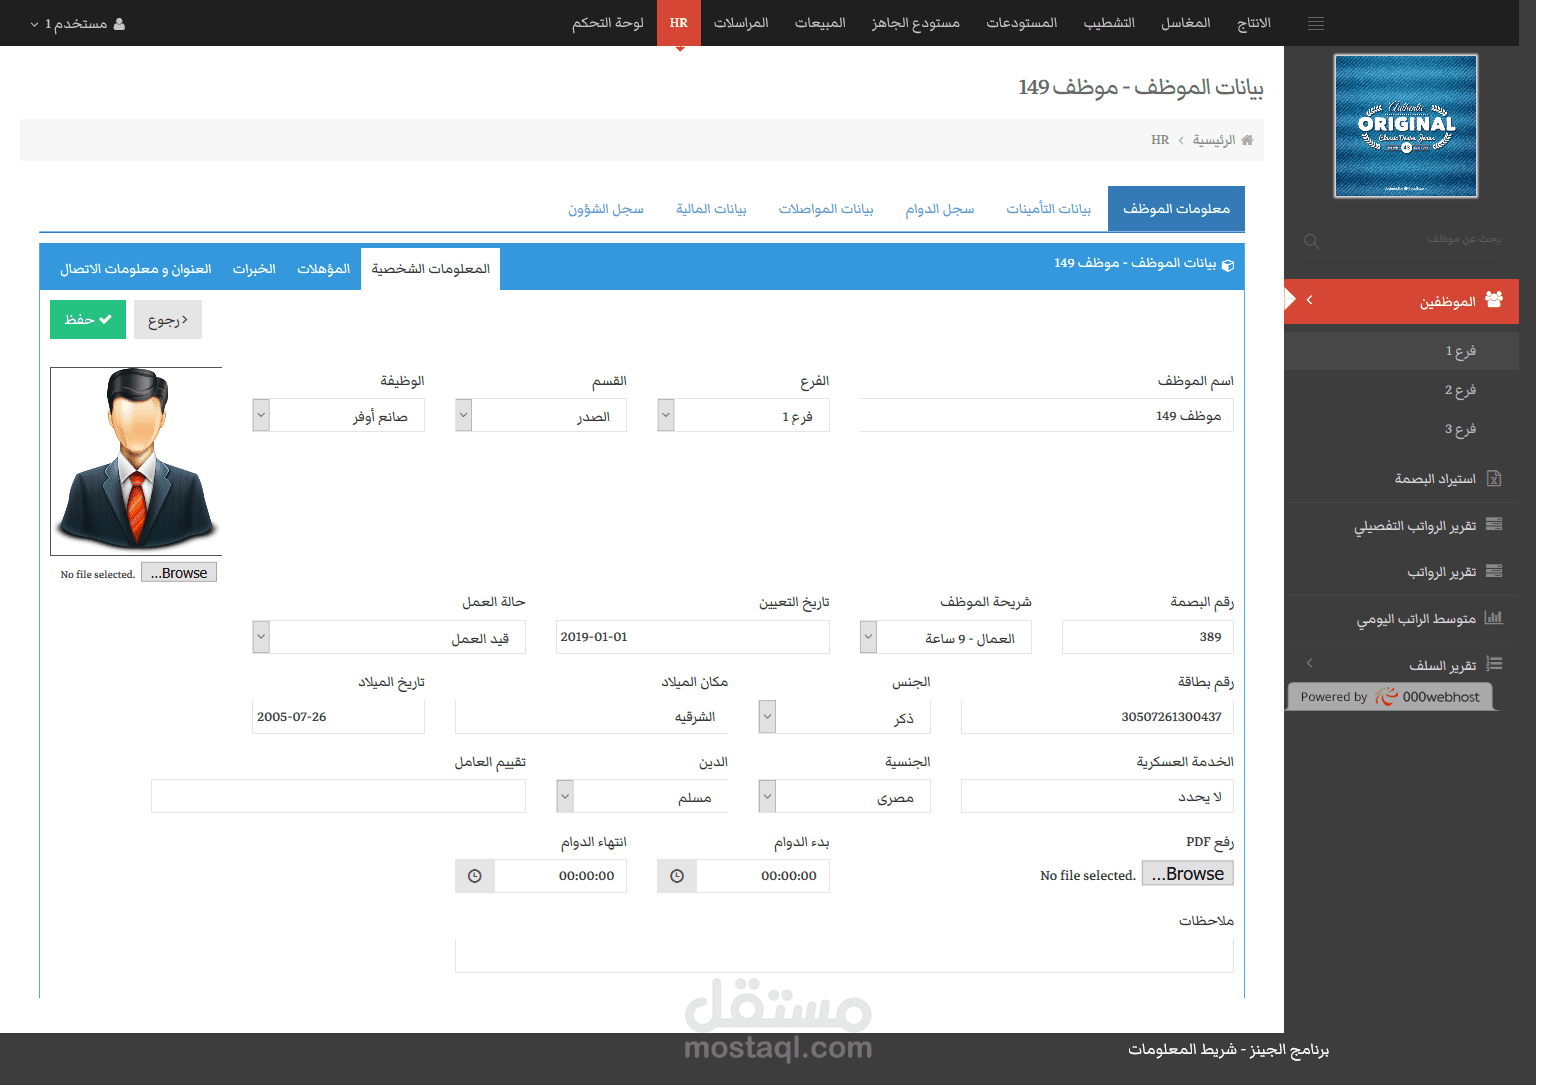Click the ملاحظات notes field

[844, 955]
